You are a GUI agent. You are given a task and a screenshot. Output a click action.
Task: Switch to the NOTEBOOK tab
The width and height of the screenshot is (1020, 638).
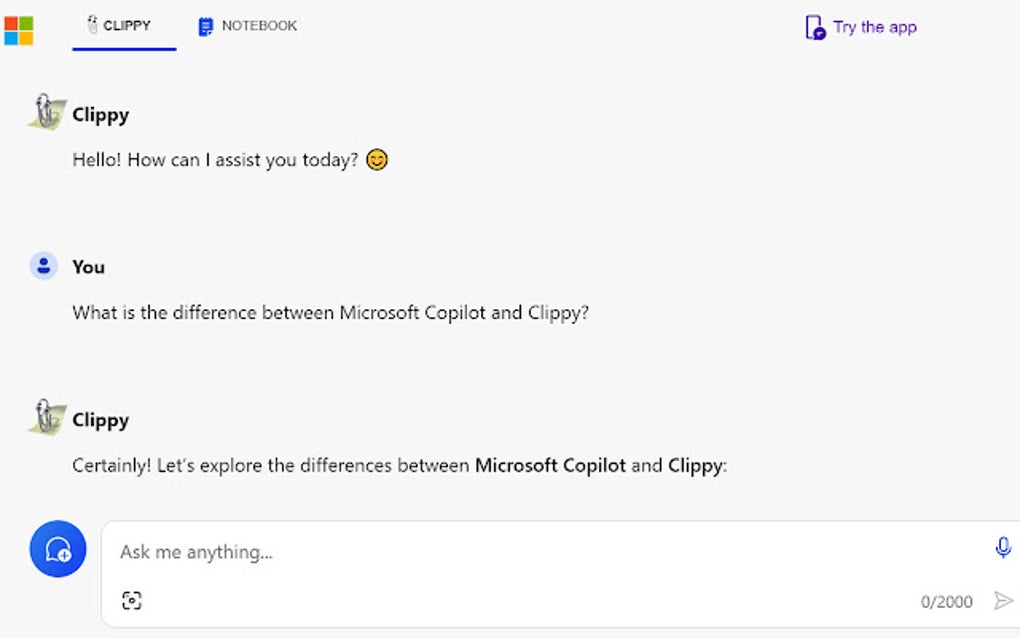click(x=246, y=26)
